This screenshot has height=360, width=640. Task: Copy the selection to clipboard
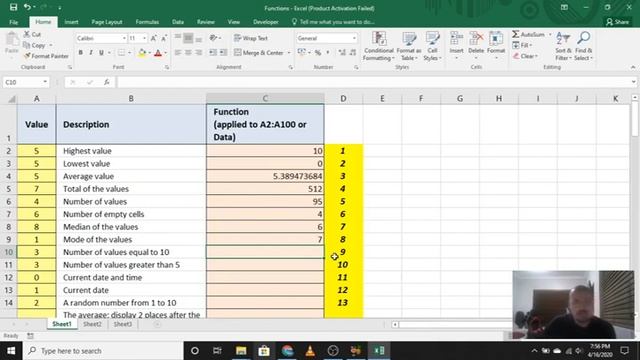coord(35,45)
